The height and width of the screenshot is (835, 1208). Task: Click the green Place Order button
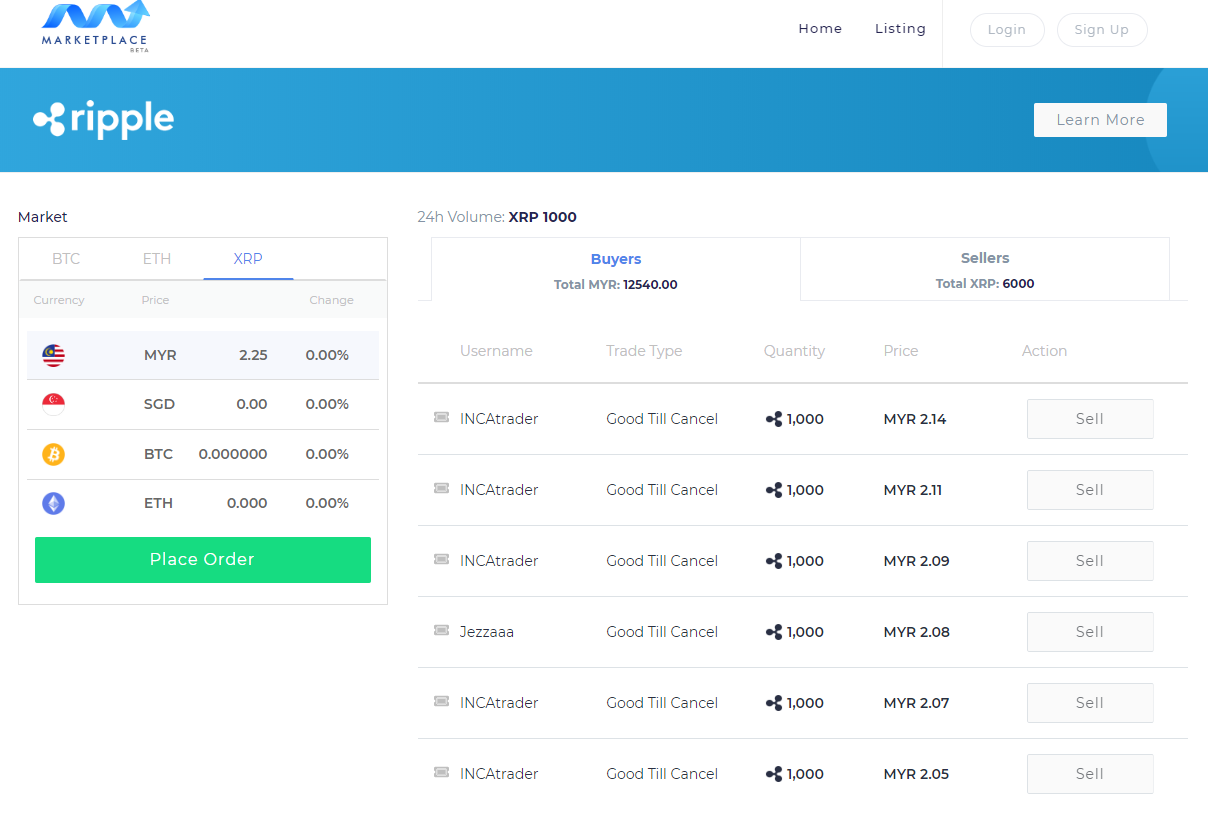203,560
